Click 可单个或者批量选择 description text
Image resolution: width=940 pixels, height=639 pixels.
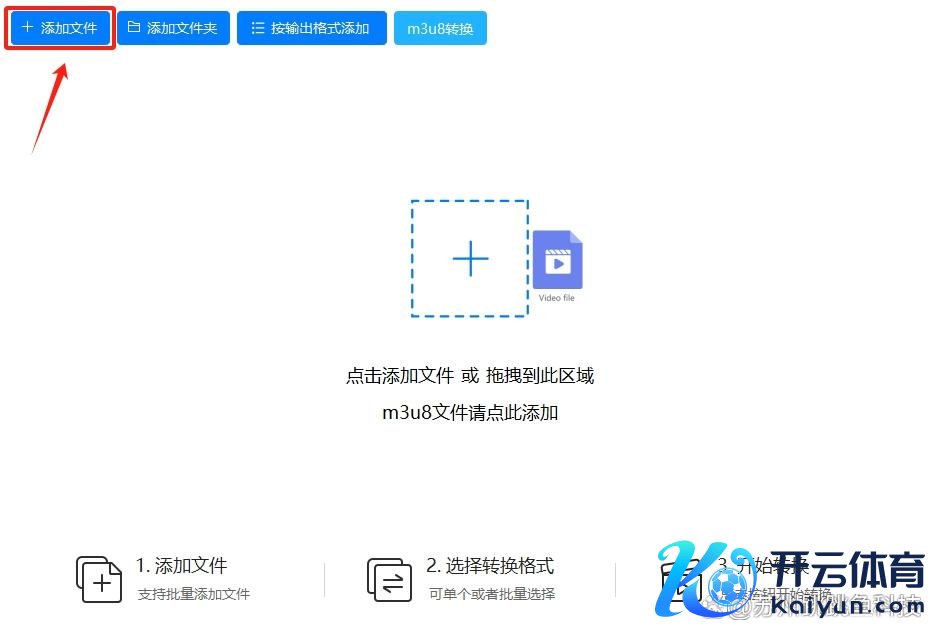pos(492,594)
